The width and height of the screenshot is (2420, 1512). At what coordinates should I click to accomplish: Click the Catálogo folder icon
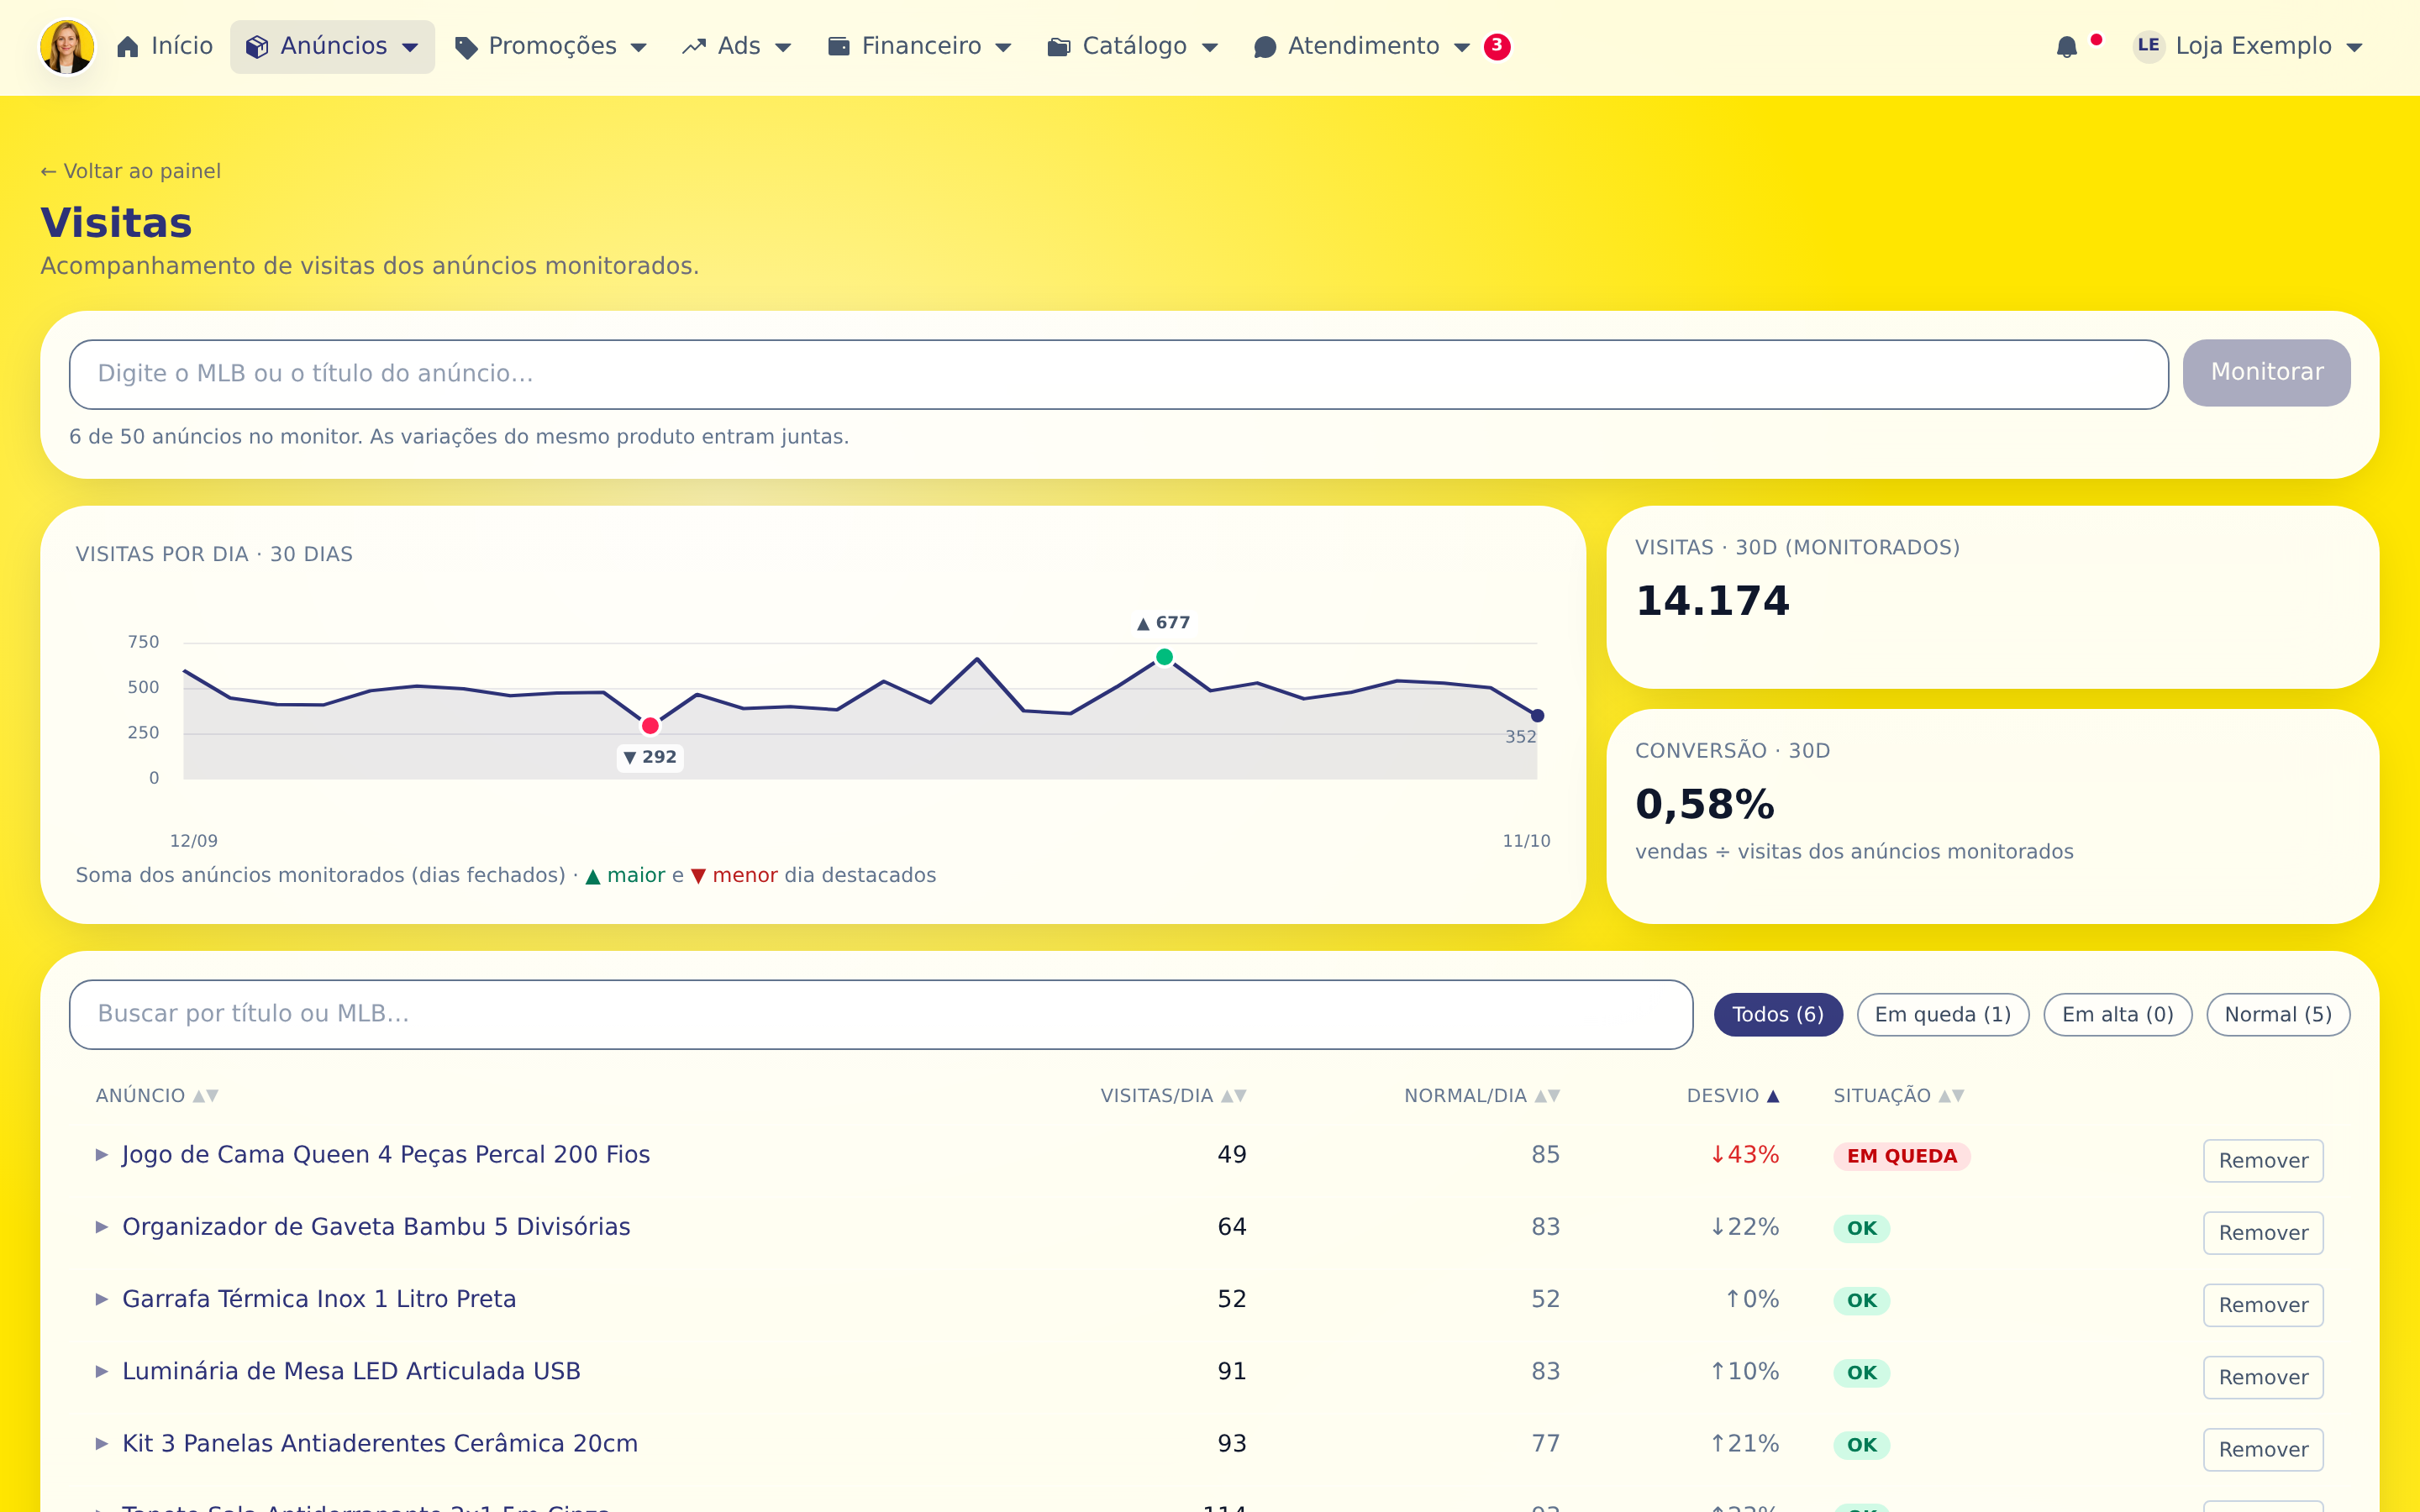coord(1059,47)
